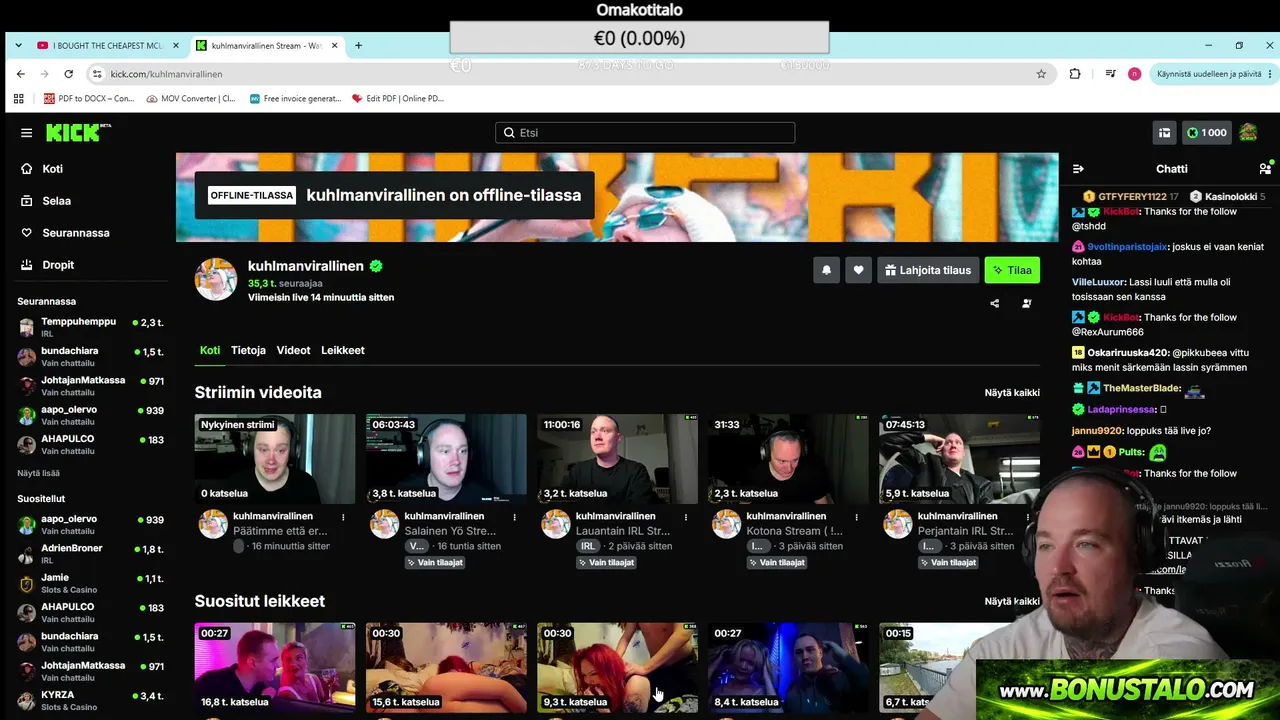Open the 1 000 points balance button

[x=1207, y=133]
